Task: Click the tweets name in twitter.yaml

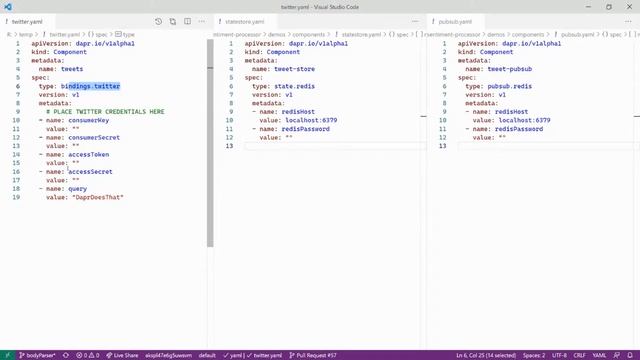Action: click(72, 69)
